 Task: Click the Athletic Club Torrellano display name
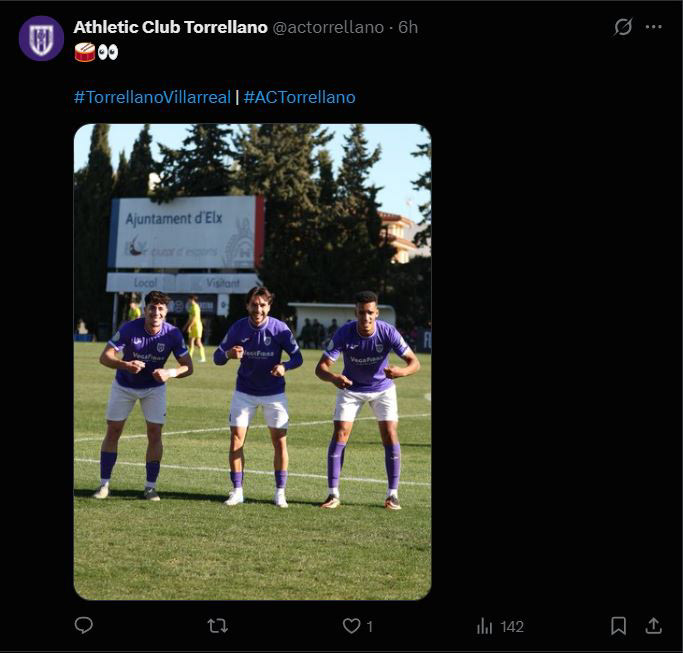[170, 27]
